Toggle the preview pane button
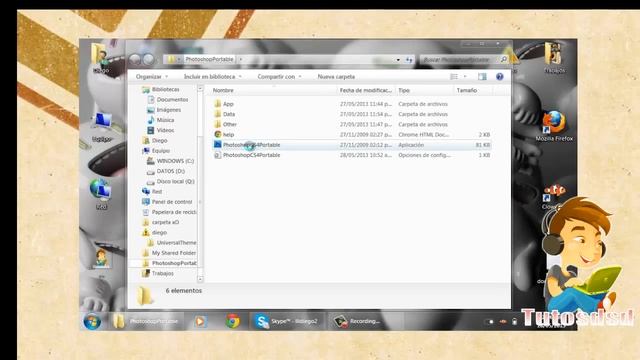 482,77
